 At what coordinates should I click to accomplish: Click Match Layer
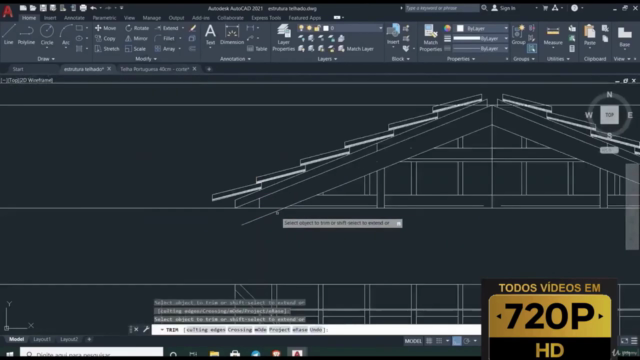[356, 49]
